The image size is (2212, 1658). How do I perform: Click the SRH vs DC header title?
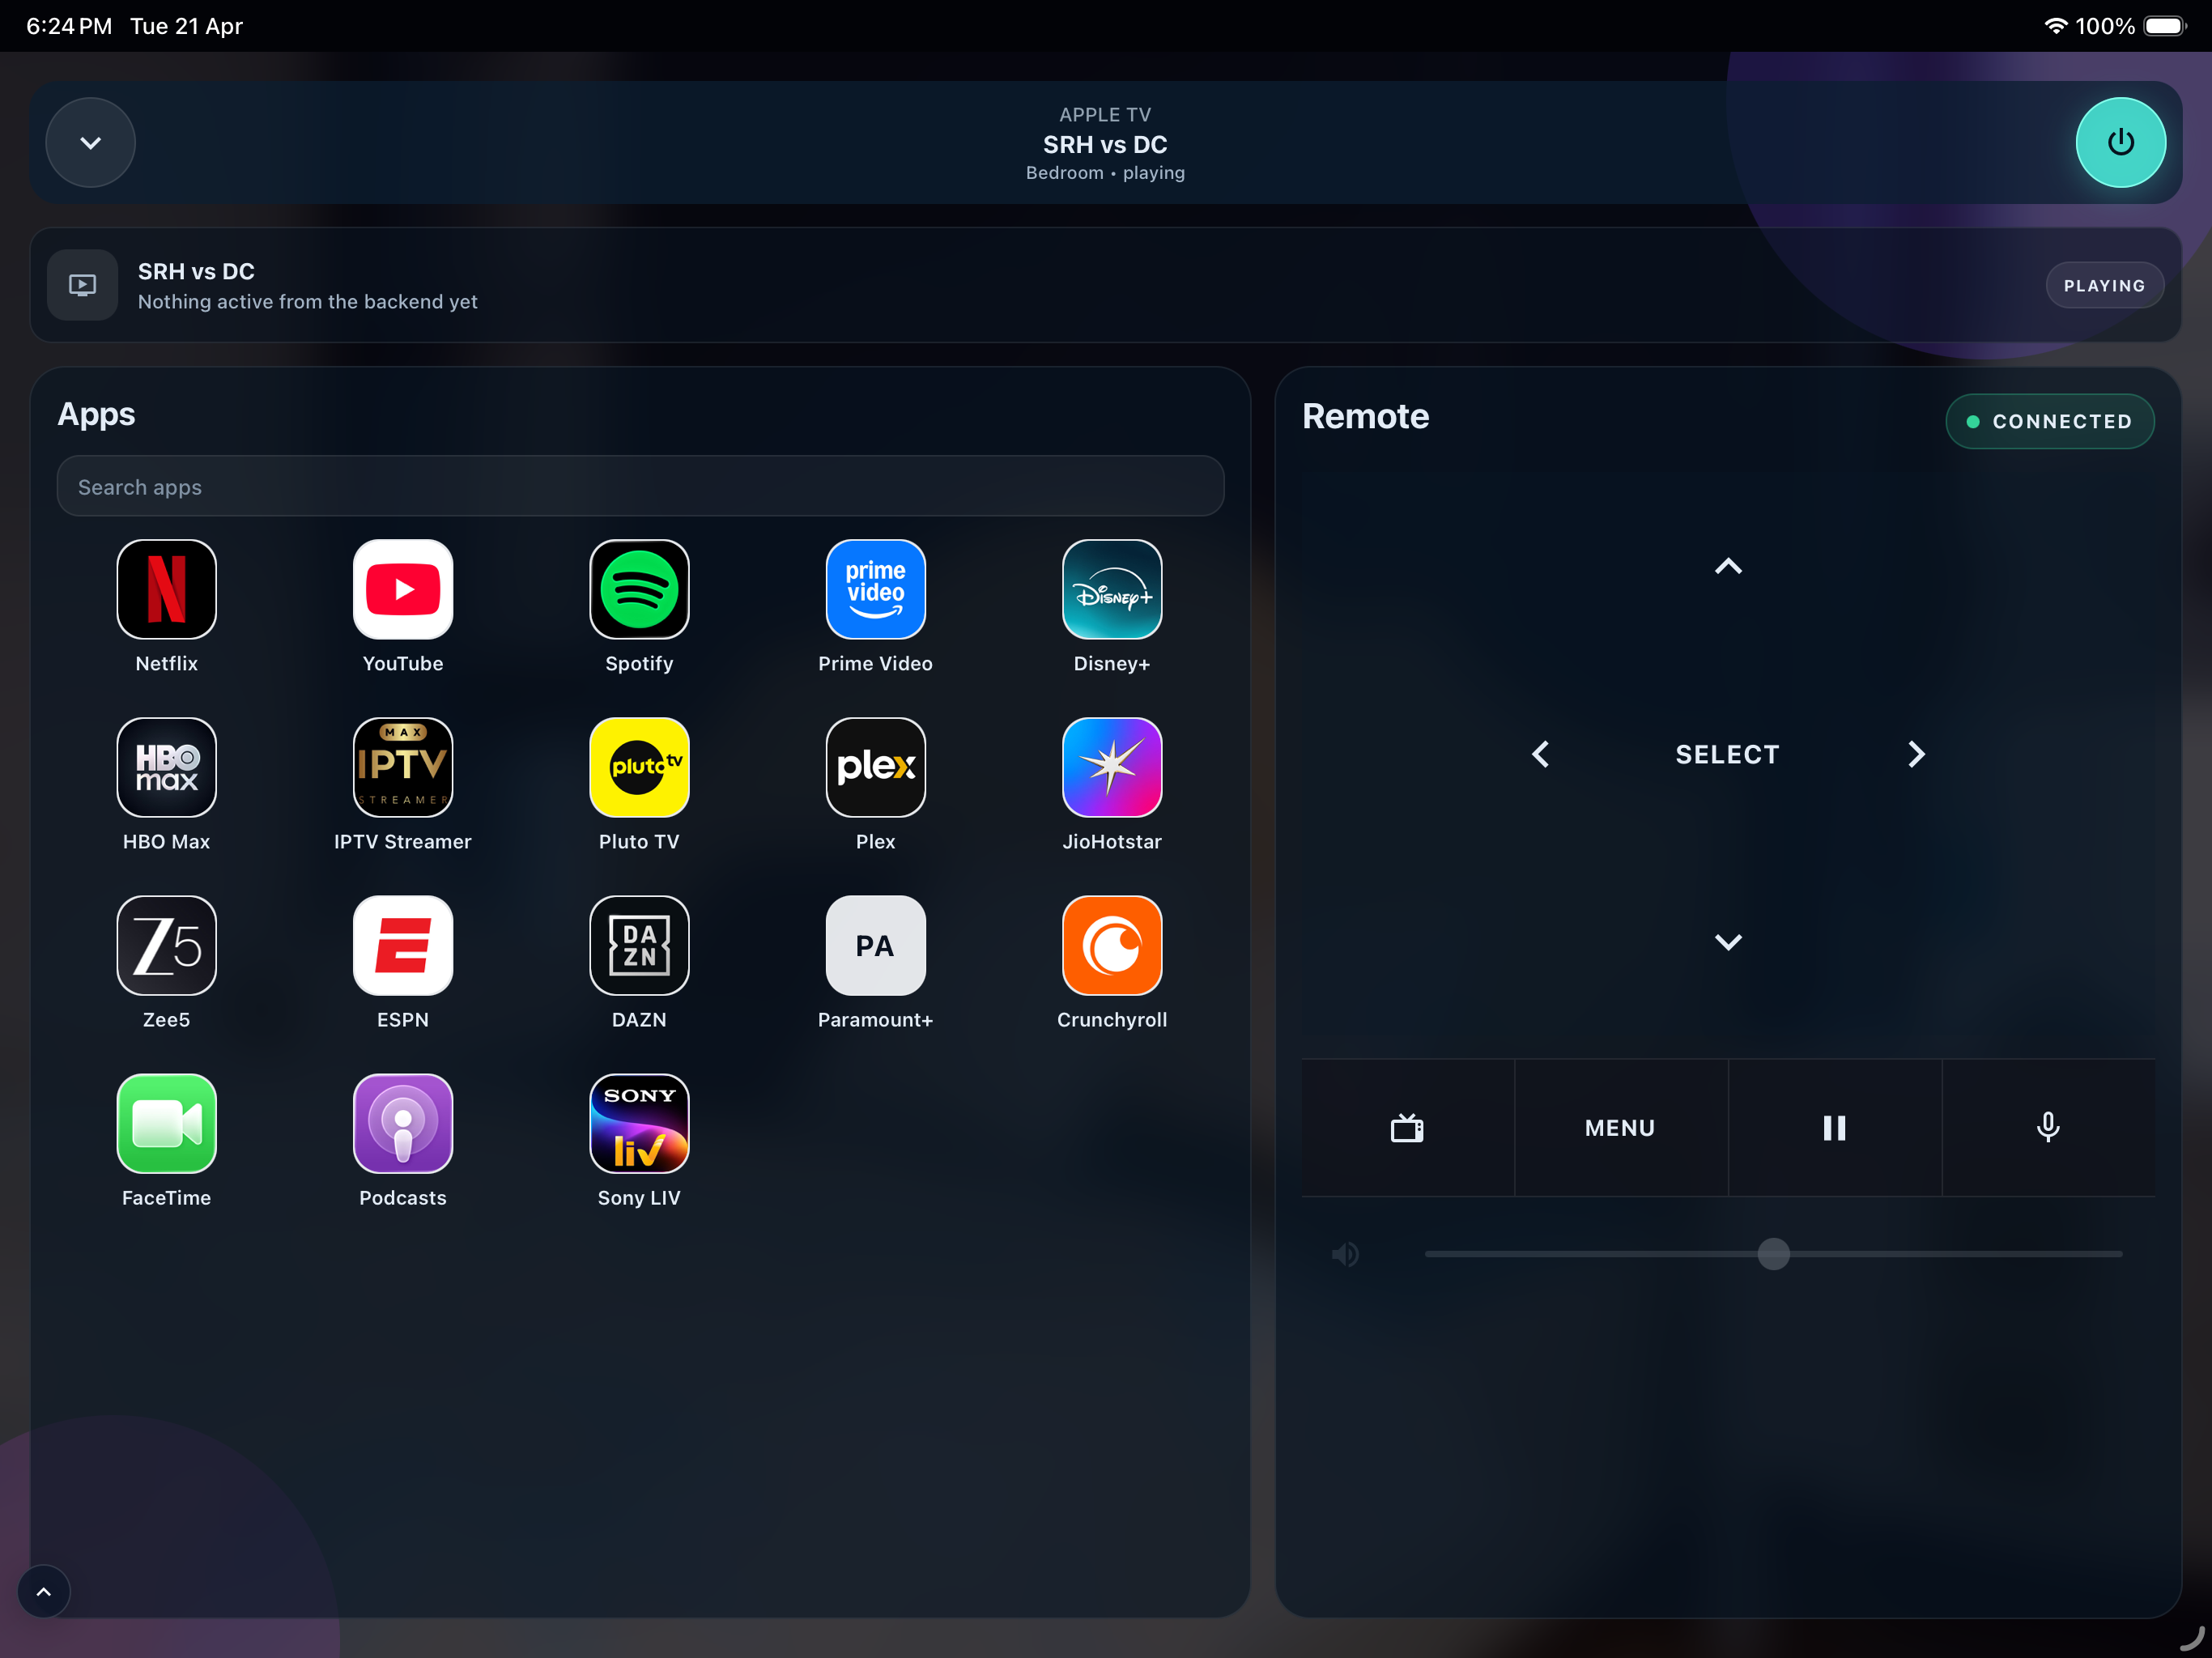(x=1105, y=145)
